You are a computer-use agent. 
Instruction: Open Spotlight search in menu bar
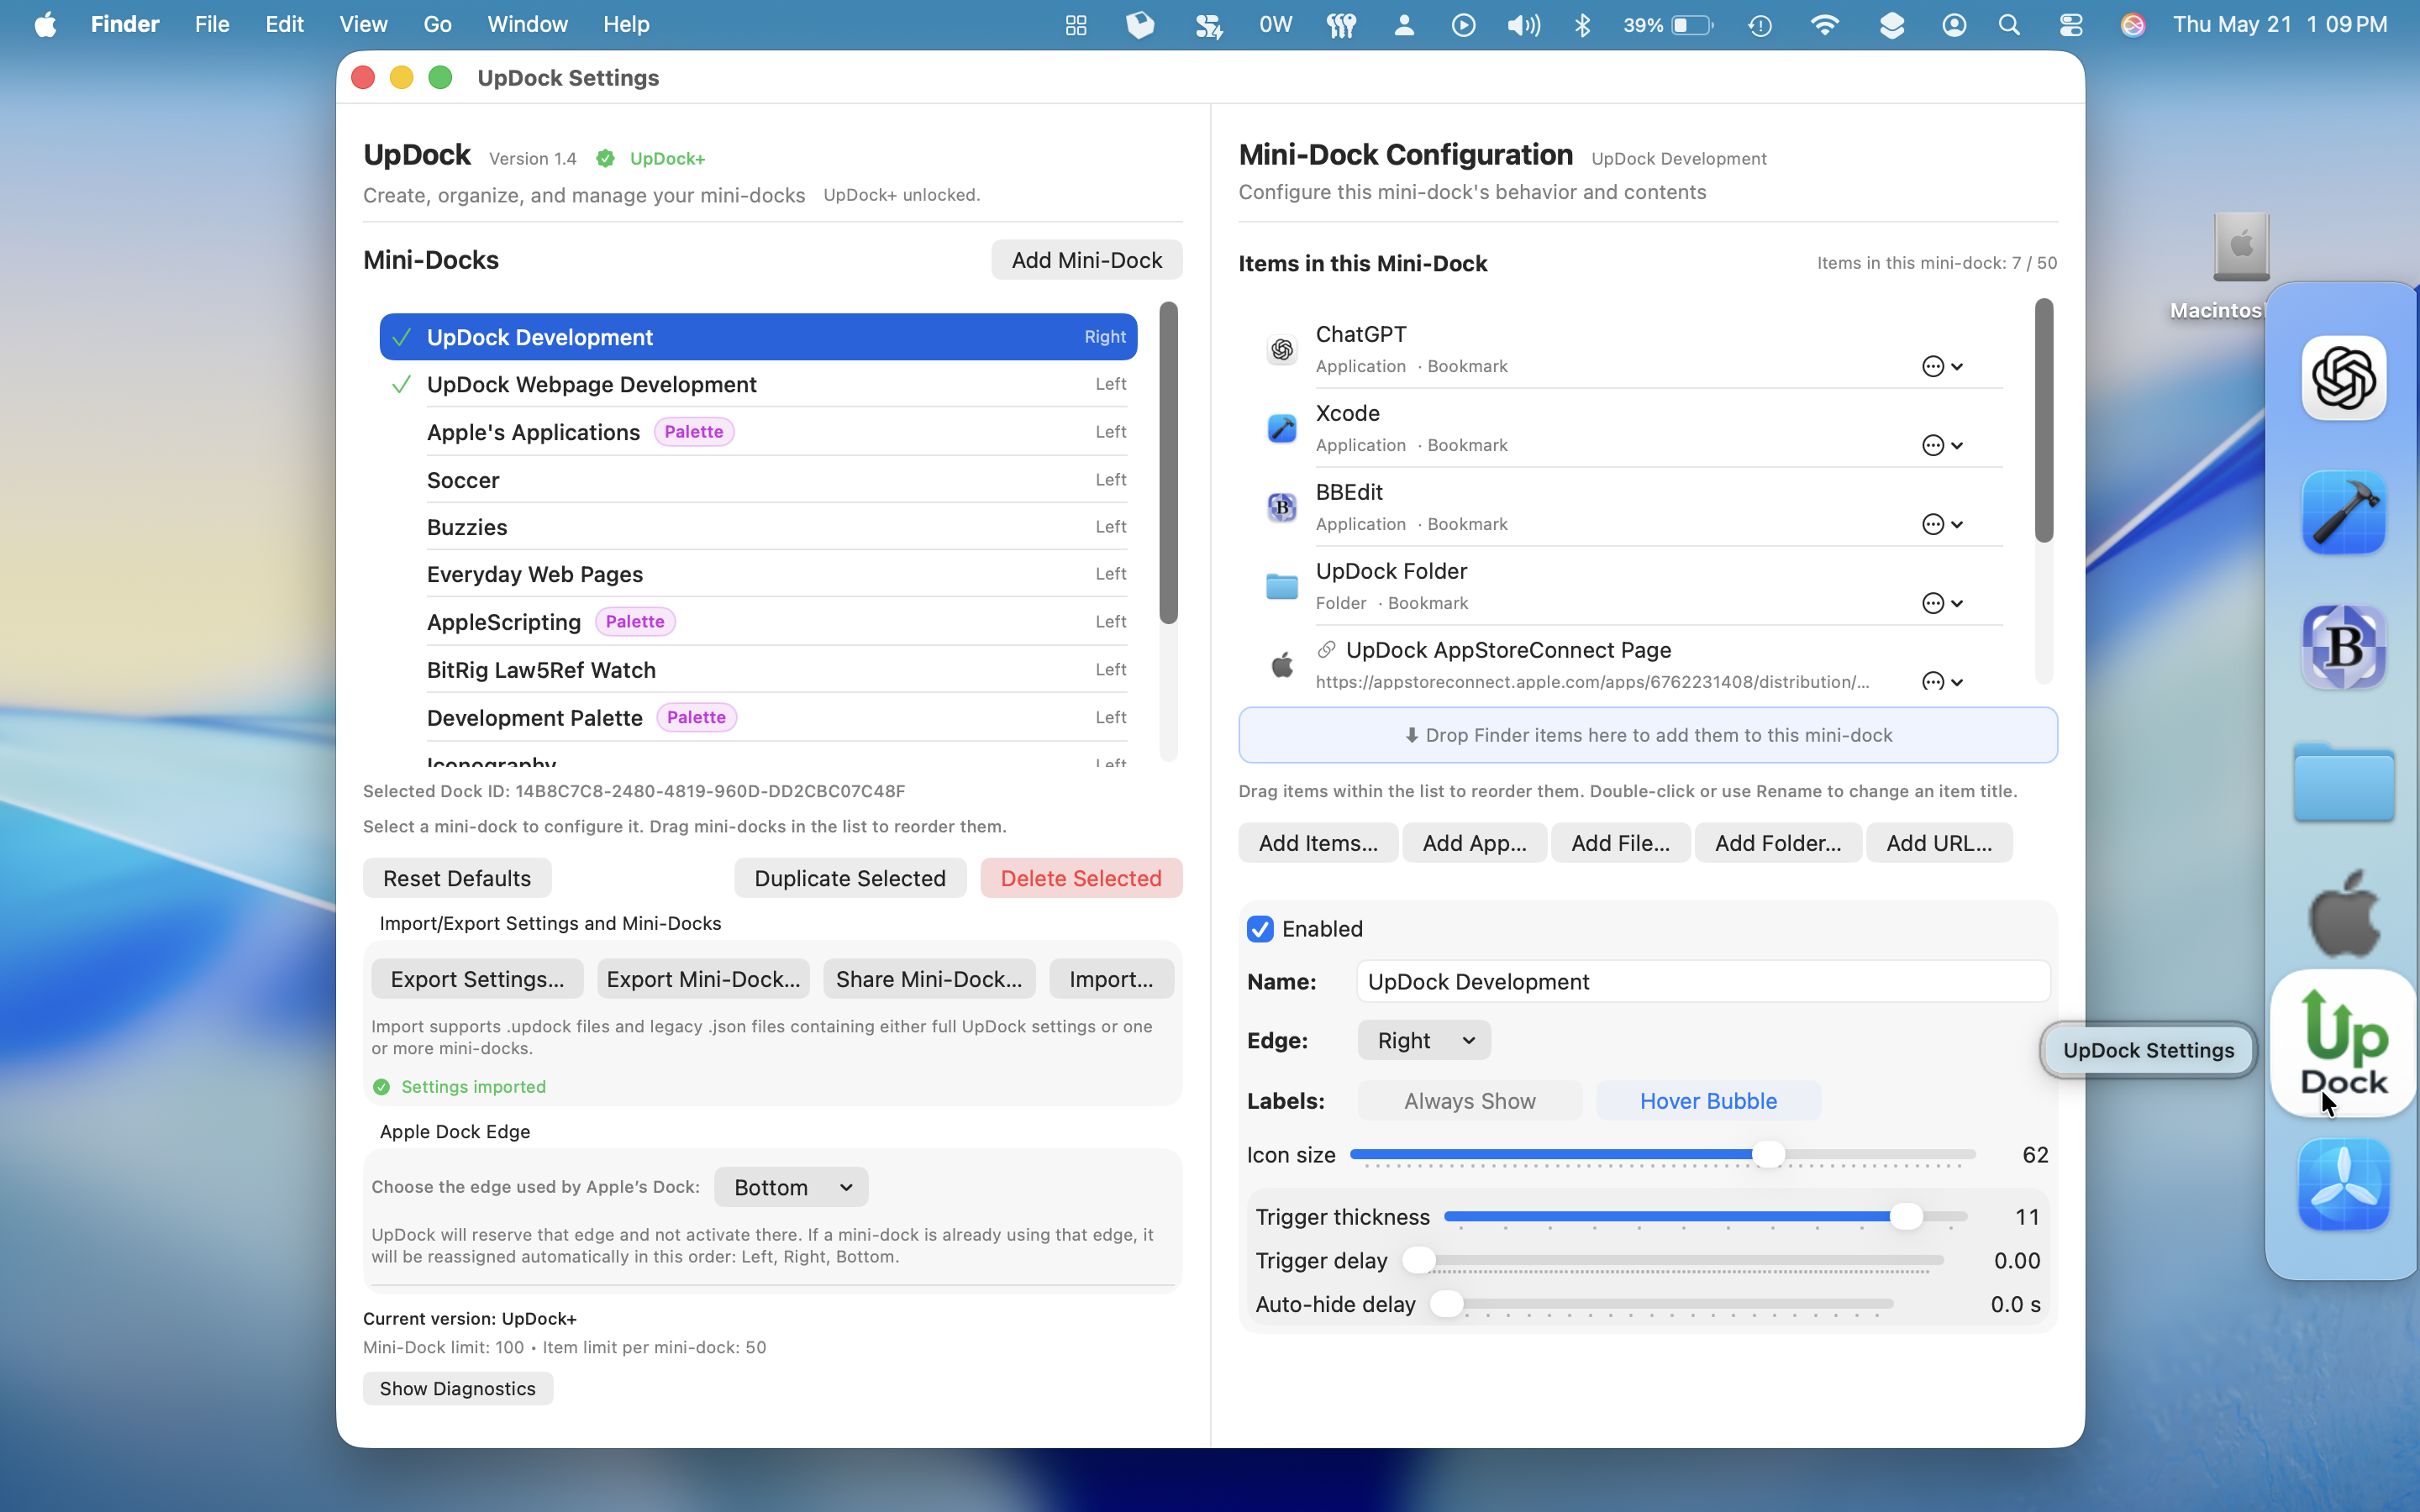click(x=2009, y=25)
